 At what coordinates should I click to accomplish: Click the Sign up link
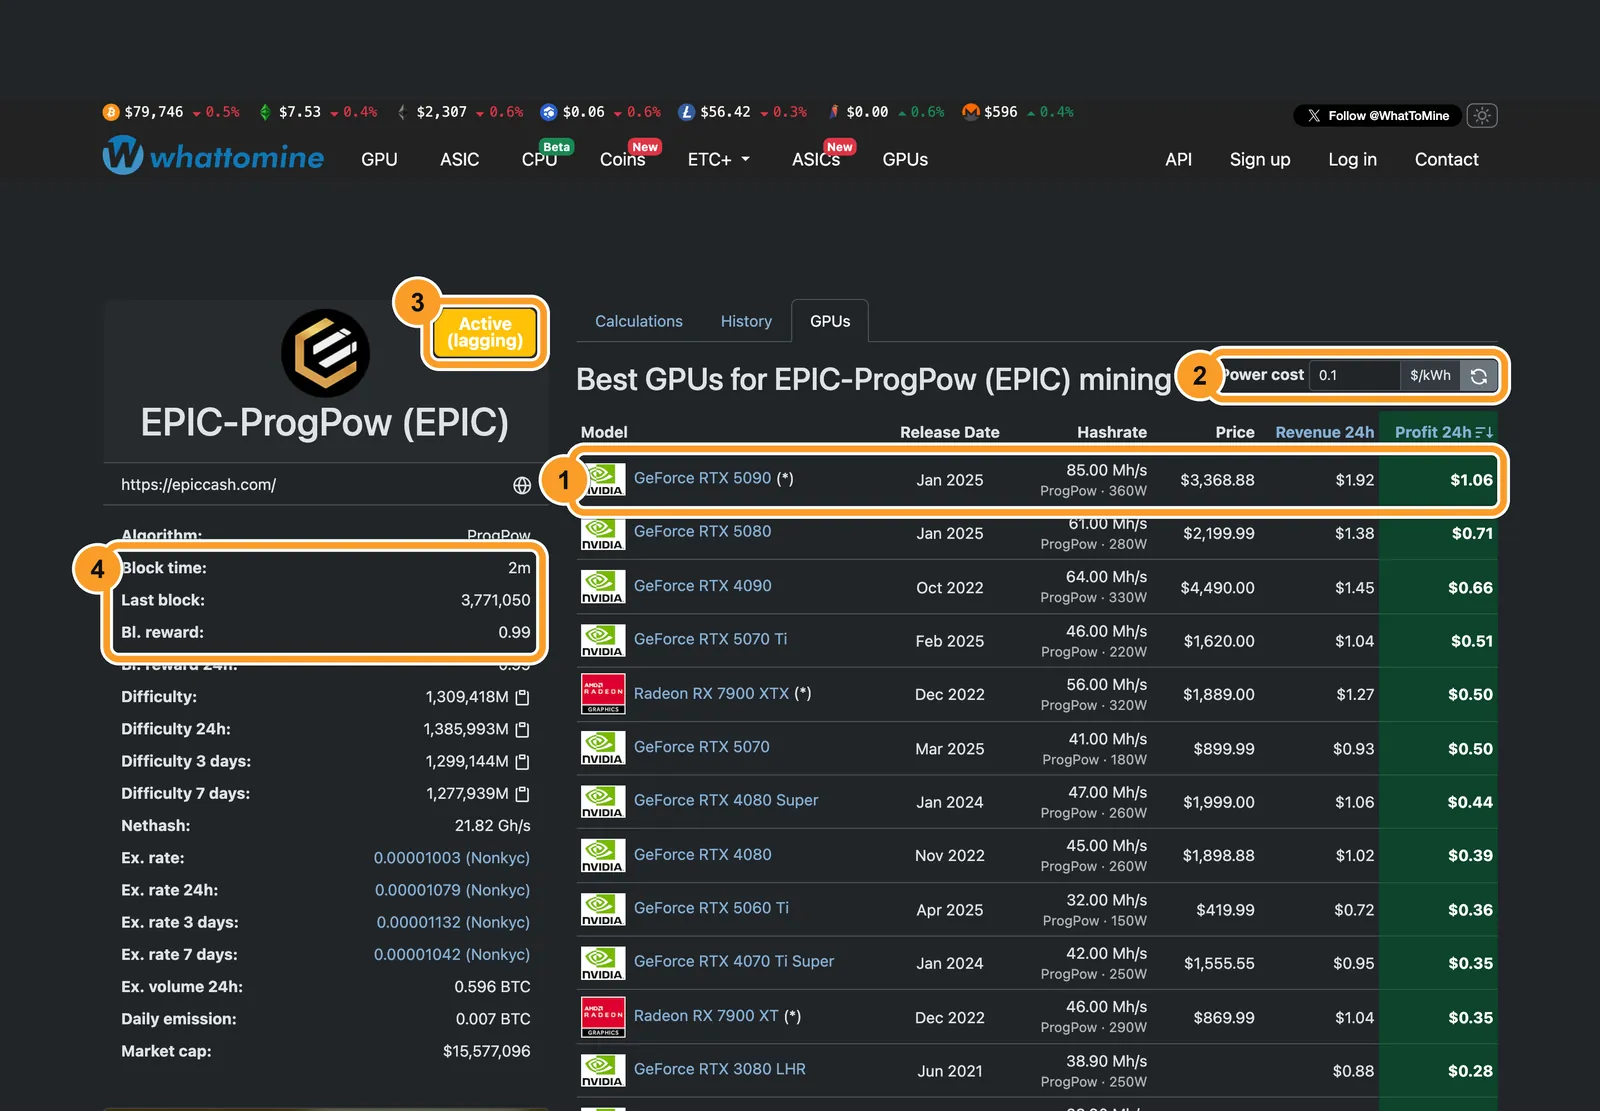coord(1260,160)
